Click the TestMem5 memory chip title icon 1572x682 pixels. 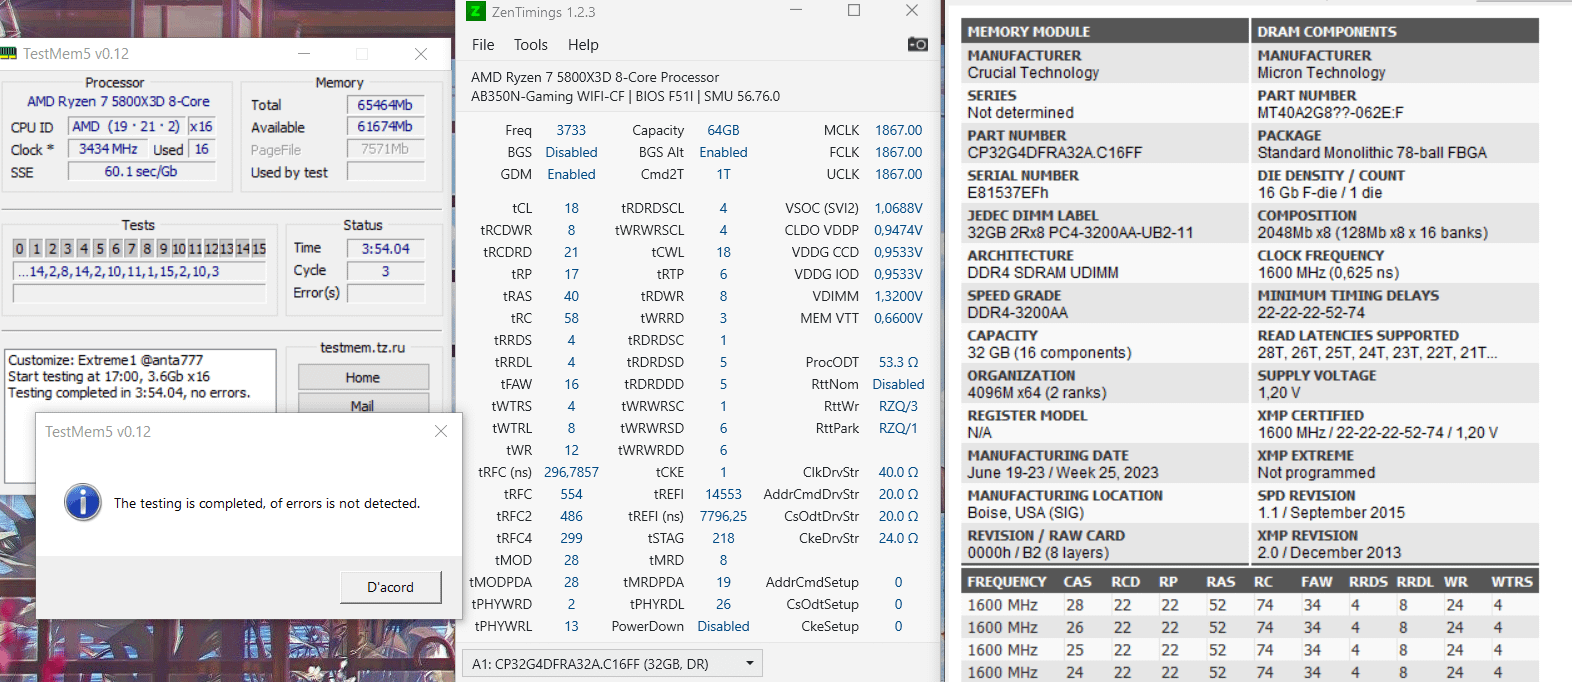click(9, 53)
